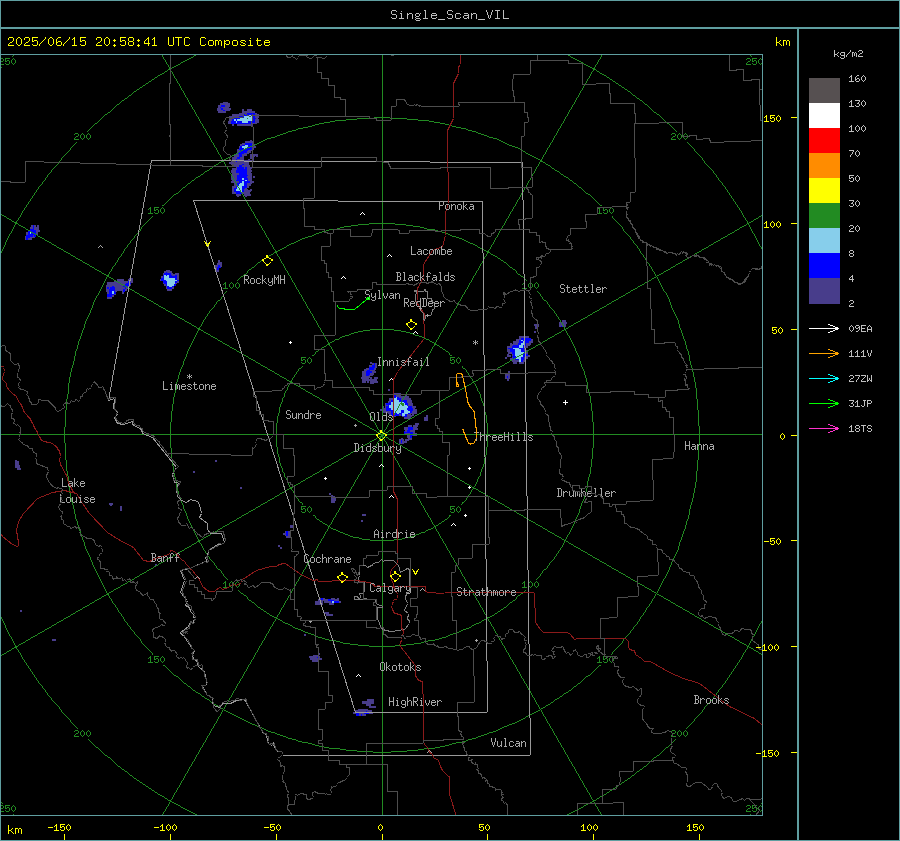Image resolution: width=900 pixels, height=841 pixels.
Task: Select the green 20-30 color swatch
Action: pos(824,215)
